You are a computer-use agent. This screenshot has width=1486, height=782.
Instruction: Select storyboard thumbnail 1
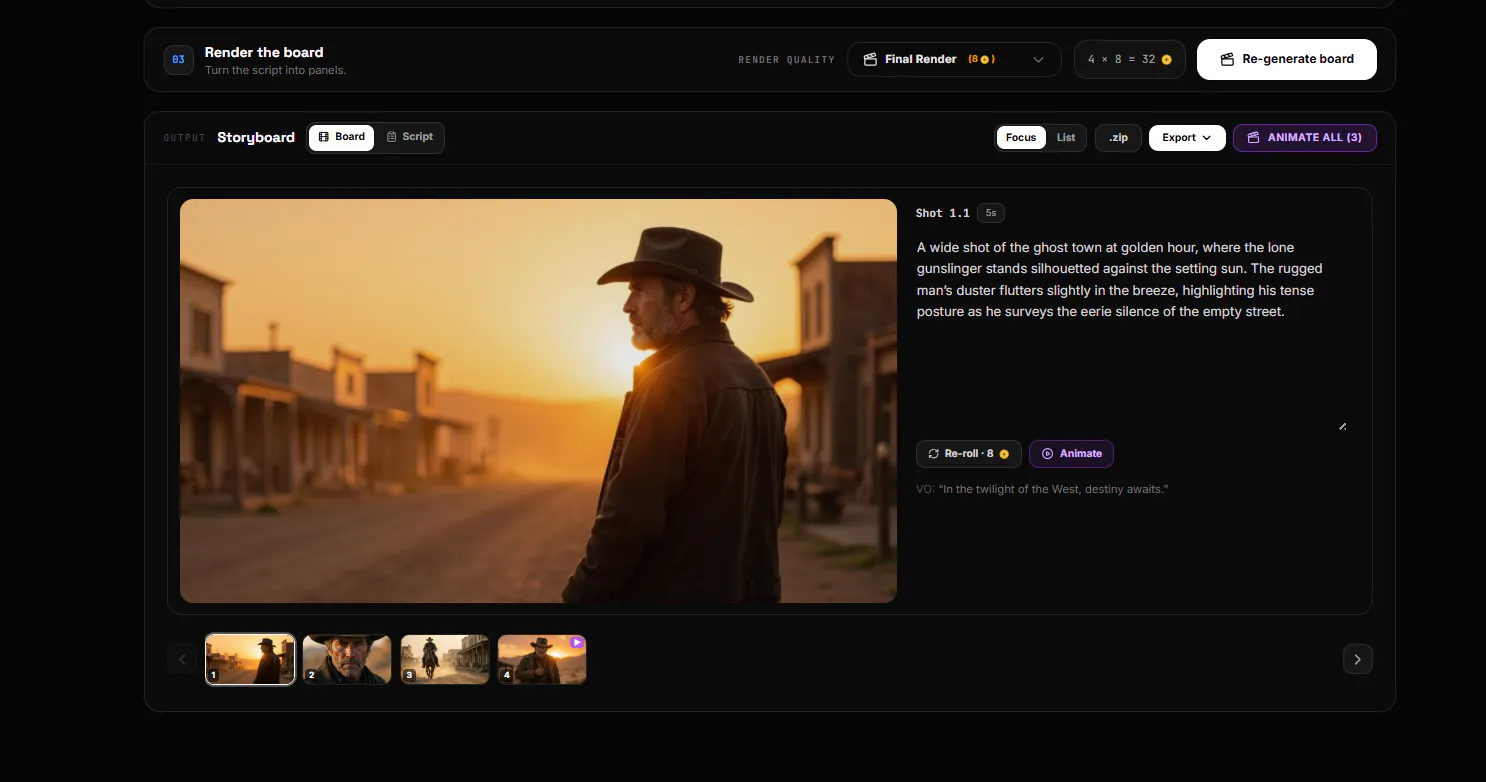tap(250, 659)
